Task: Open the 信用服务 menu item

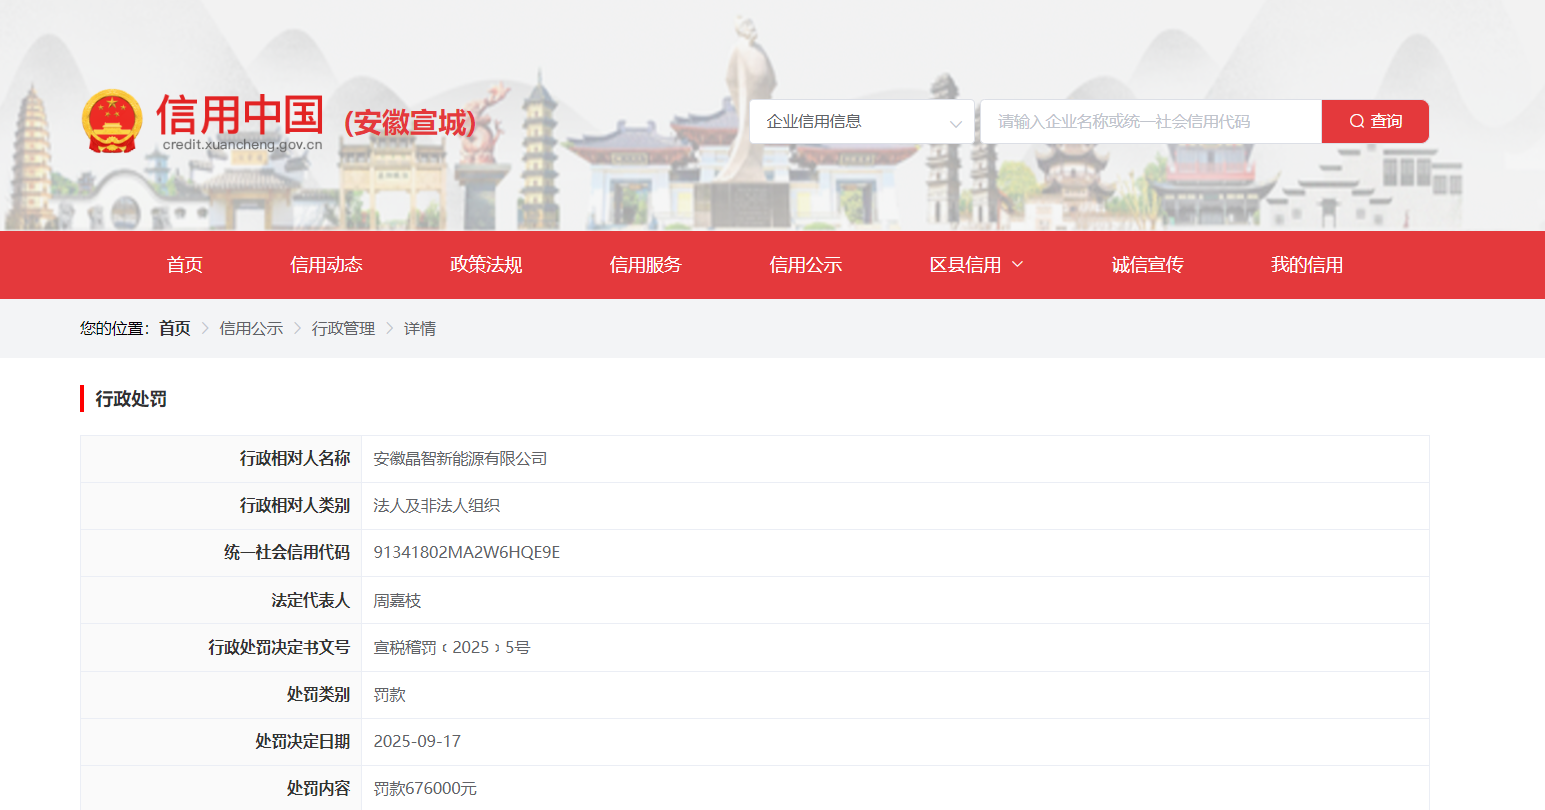Action: click(645, 265)
